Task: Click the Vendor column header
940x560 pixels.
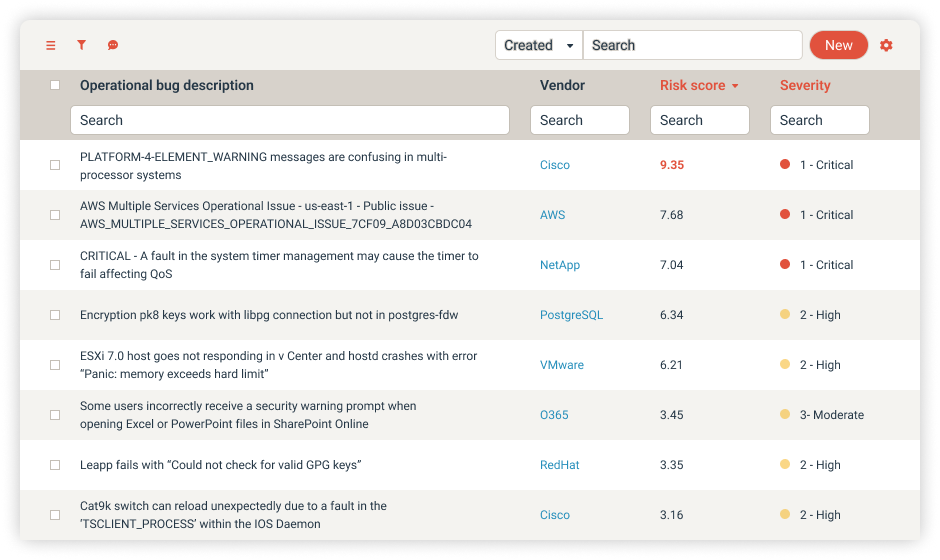Action: 562,85
